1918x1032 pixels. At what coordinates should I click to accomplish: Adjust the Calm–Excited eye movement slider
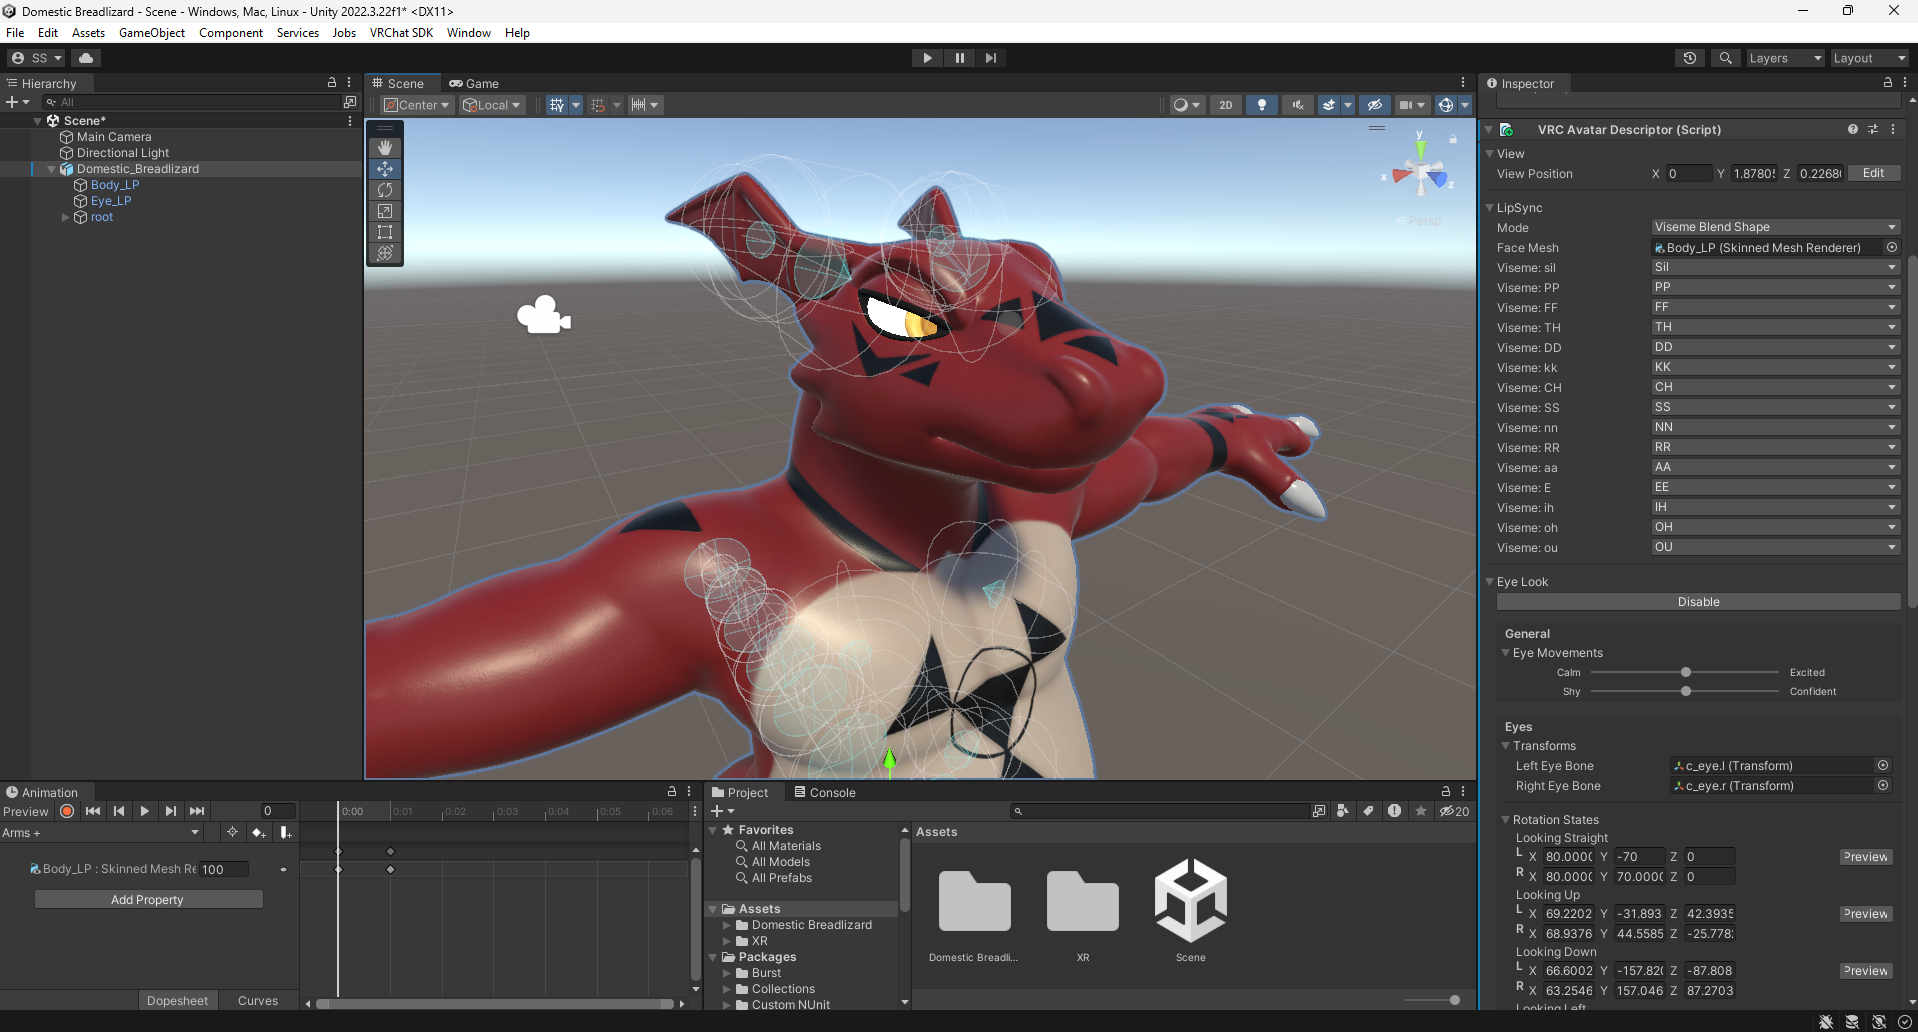(x=1686, y=672)
